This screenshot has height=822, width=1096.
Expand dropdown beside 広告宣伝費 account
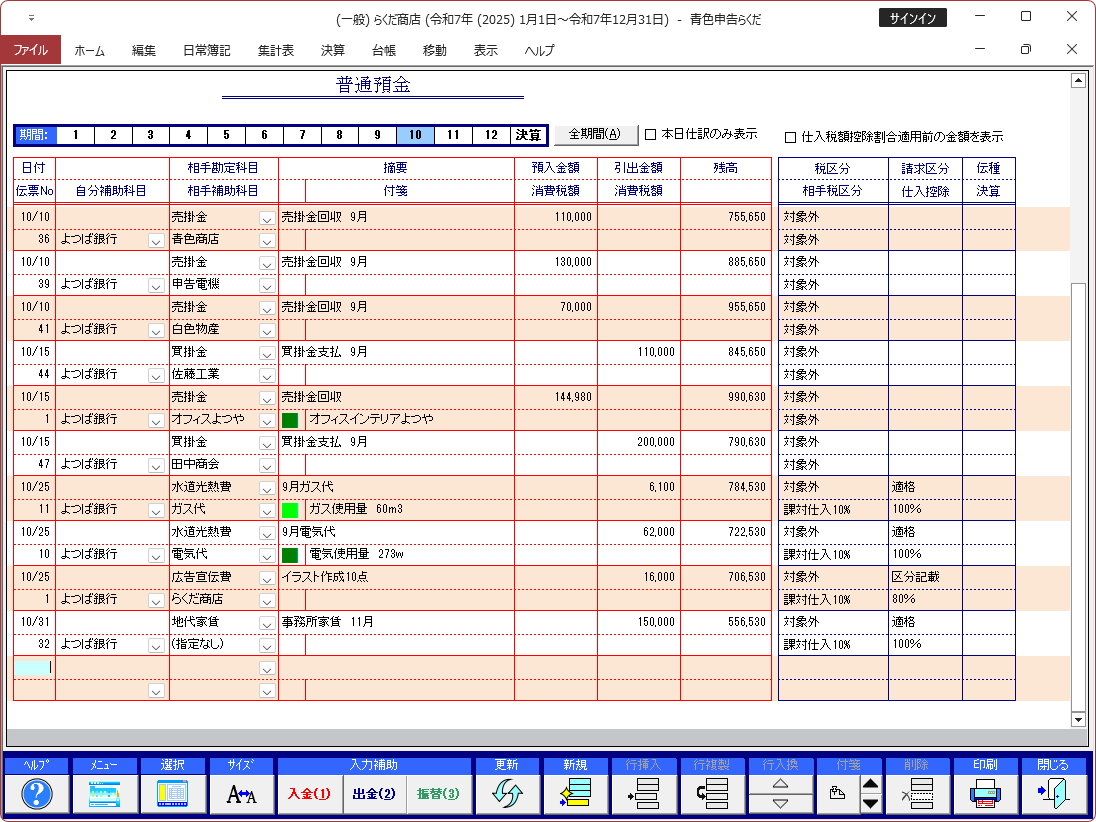267,578
